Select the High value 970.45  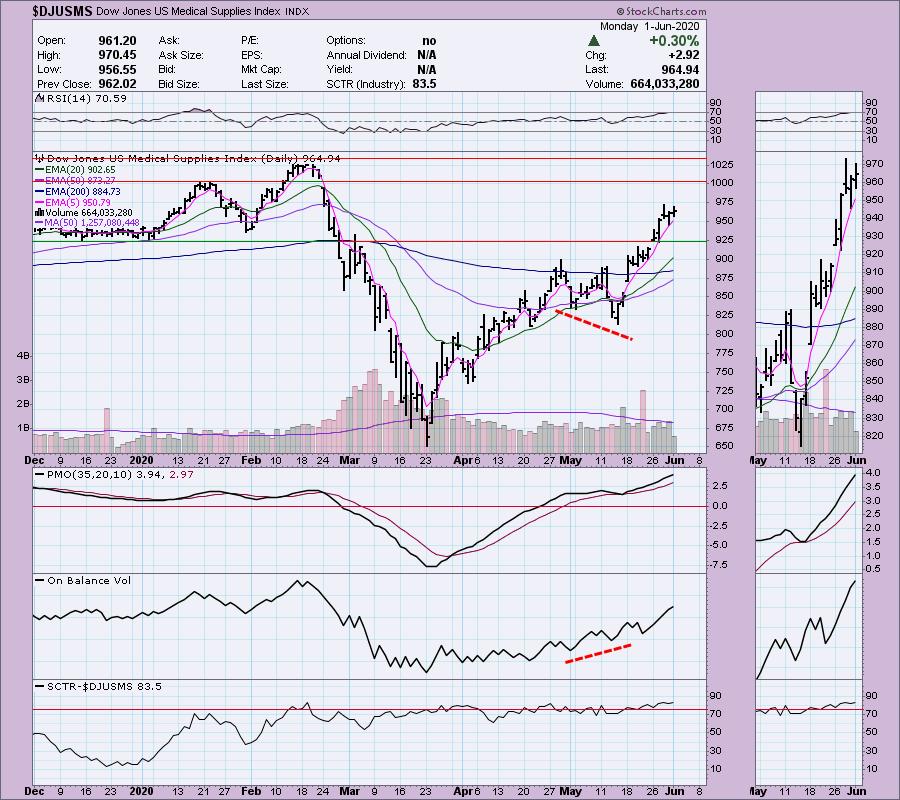(x=117, y=55)
